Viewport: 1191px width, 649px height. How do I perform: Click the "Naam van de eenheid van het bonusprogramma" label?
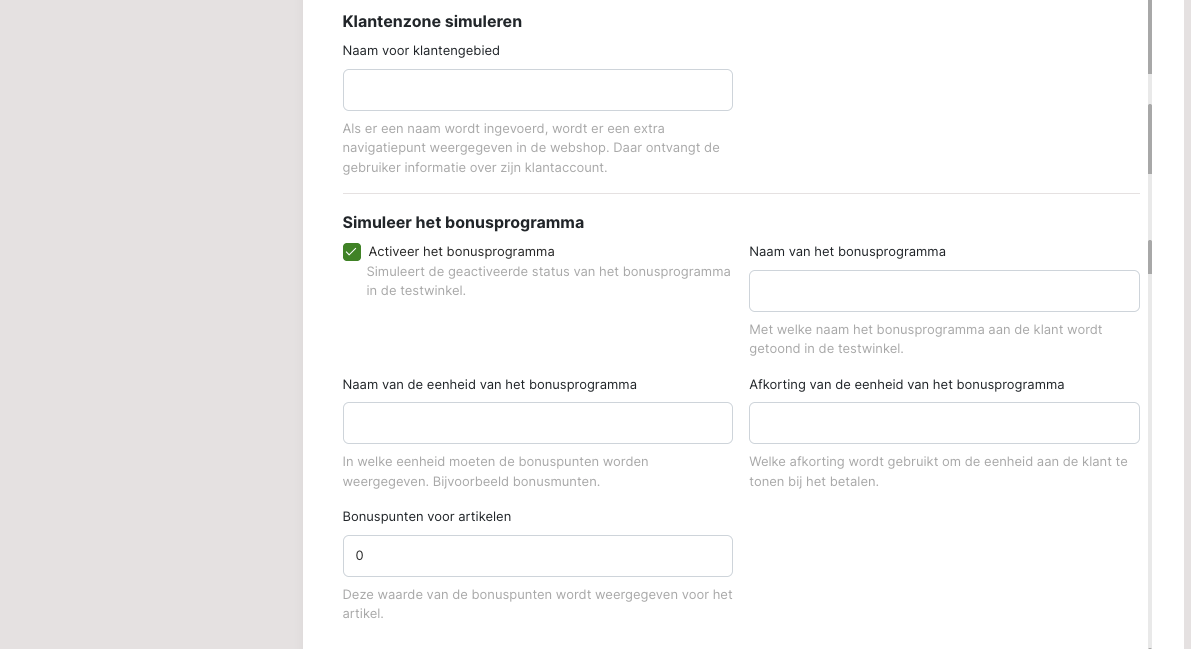pos(489,384)
